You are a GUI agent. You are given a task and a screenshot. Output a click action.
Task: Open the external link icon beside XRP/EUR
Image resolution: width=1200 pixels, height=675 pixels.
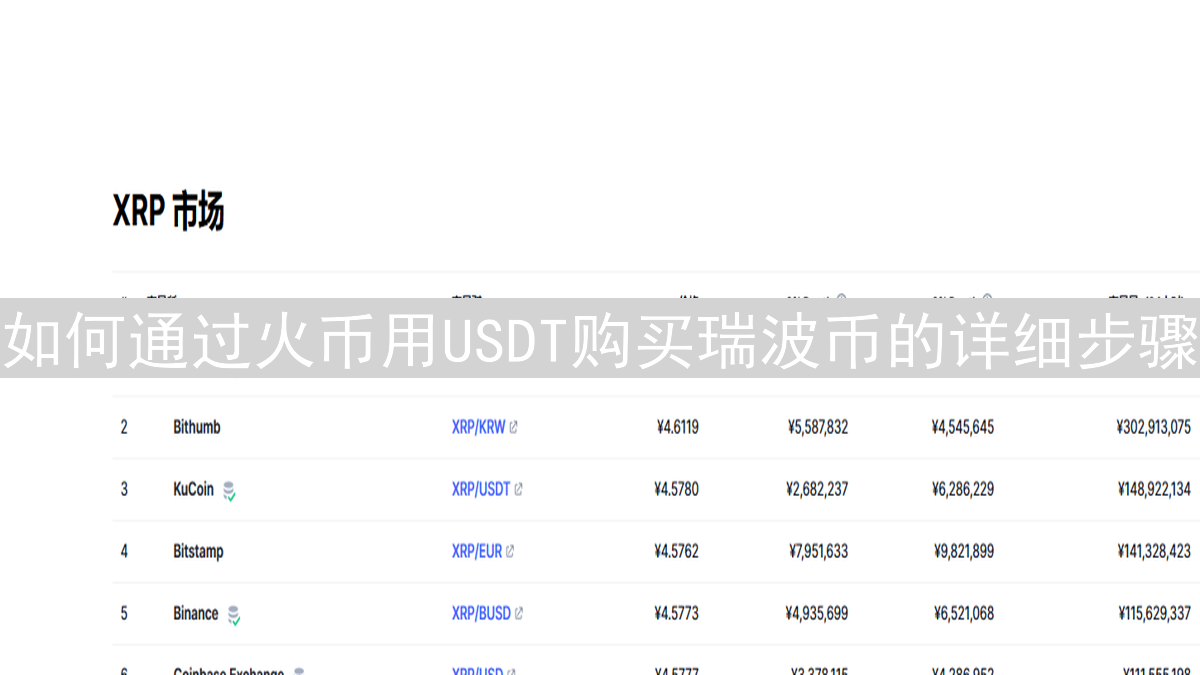tap(510, 551)
